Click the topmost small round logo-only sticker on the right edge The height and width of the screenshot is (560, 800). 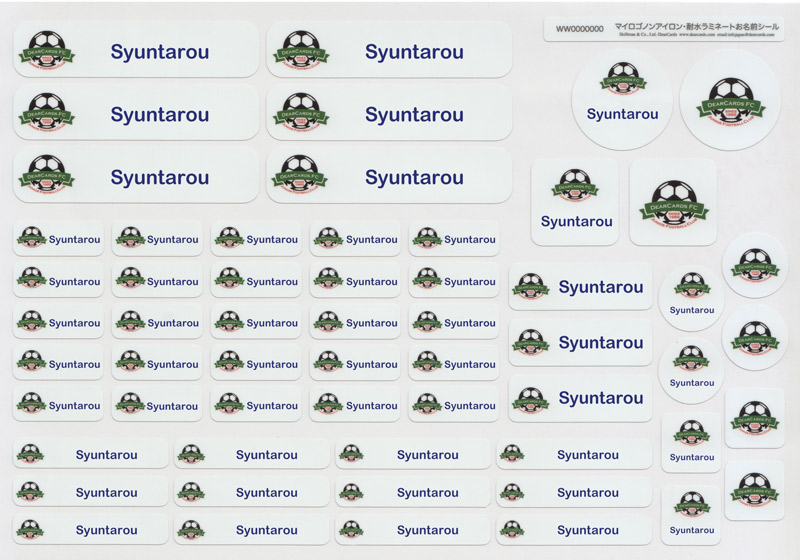pos(754,265)
